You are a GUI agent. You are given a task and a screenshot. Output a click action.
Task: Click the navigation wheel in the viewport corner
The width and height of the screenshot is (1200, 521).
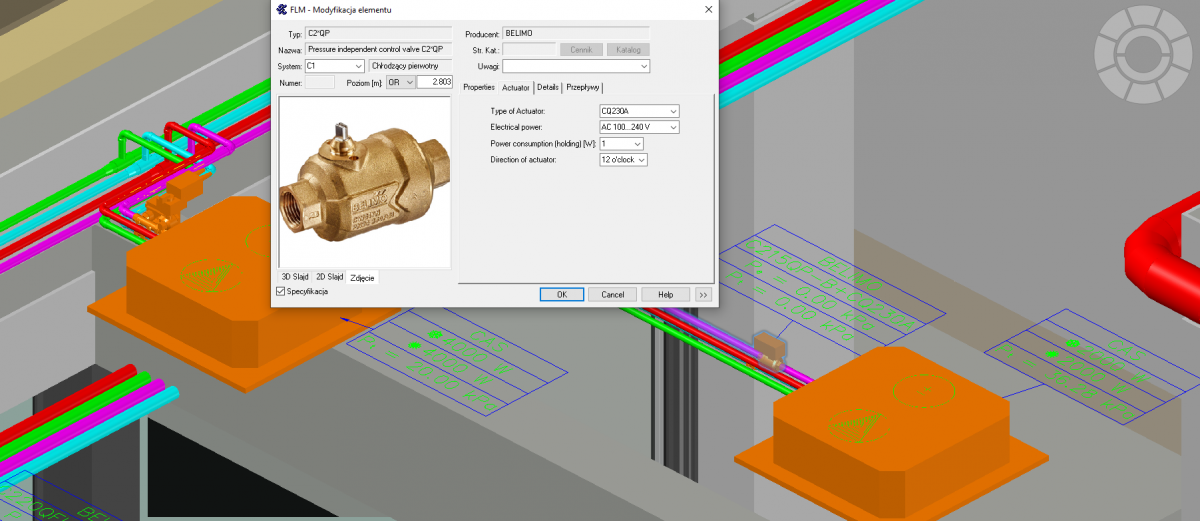(1140, 46)
